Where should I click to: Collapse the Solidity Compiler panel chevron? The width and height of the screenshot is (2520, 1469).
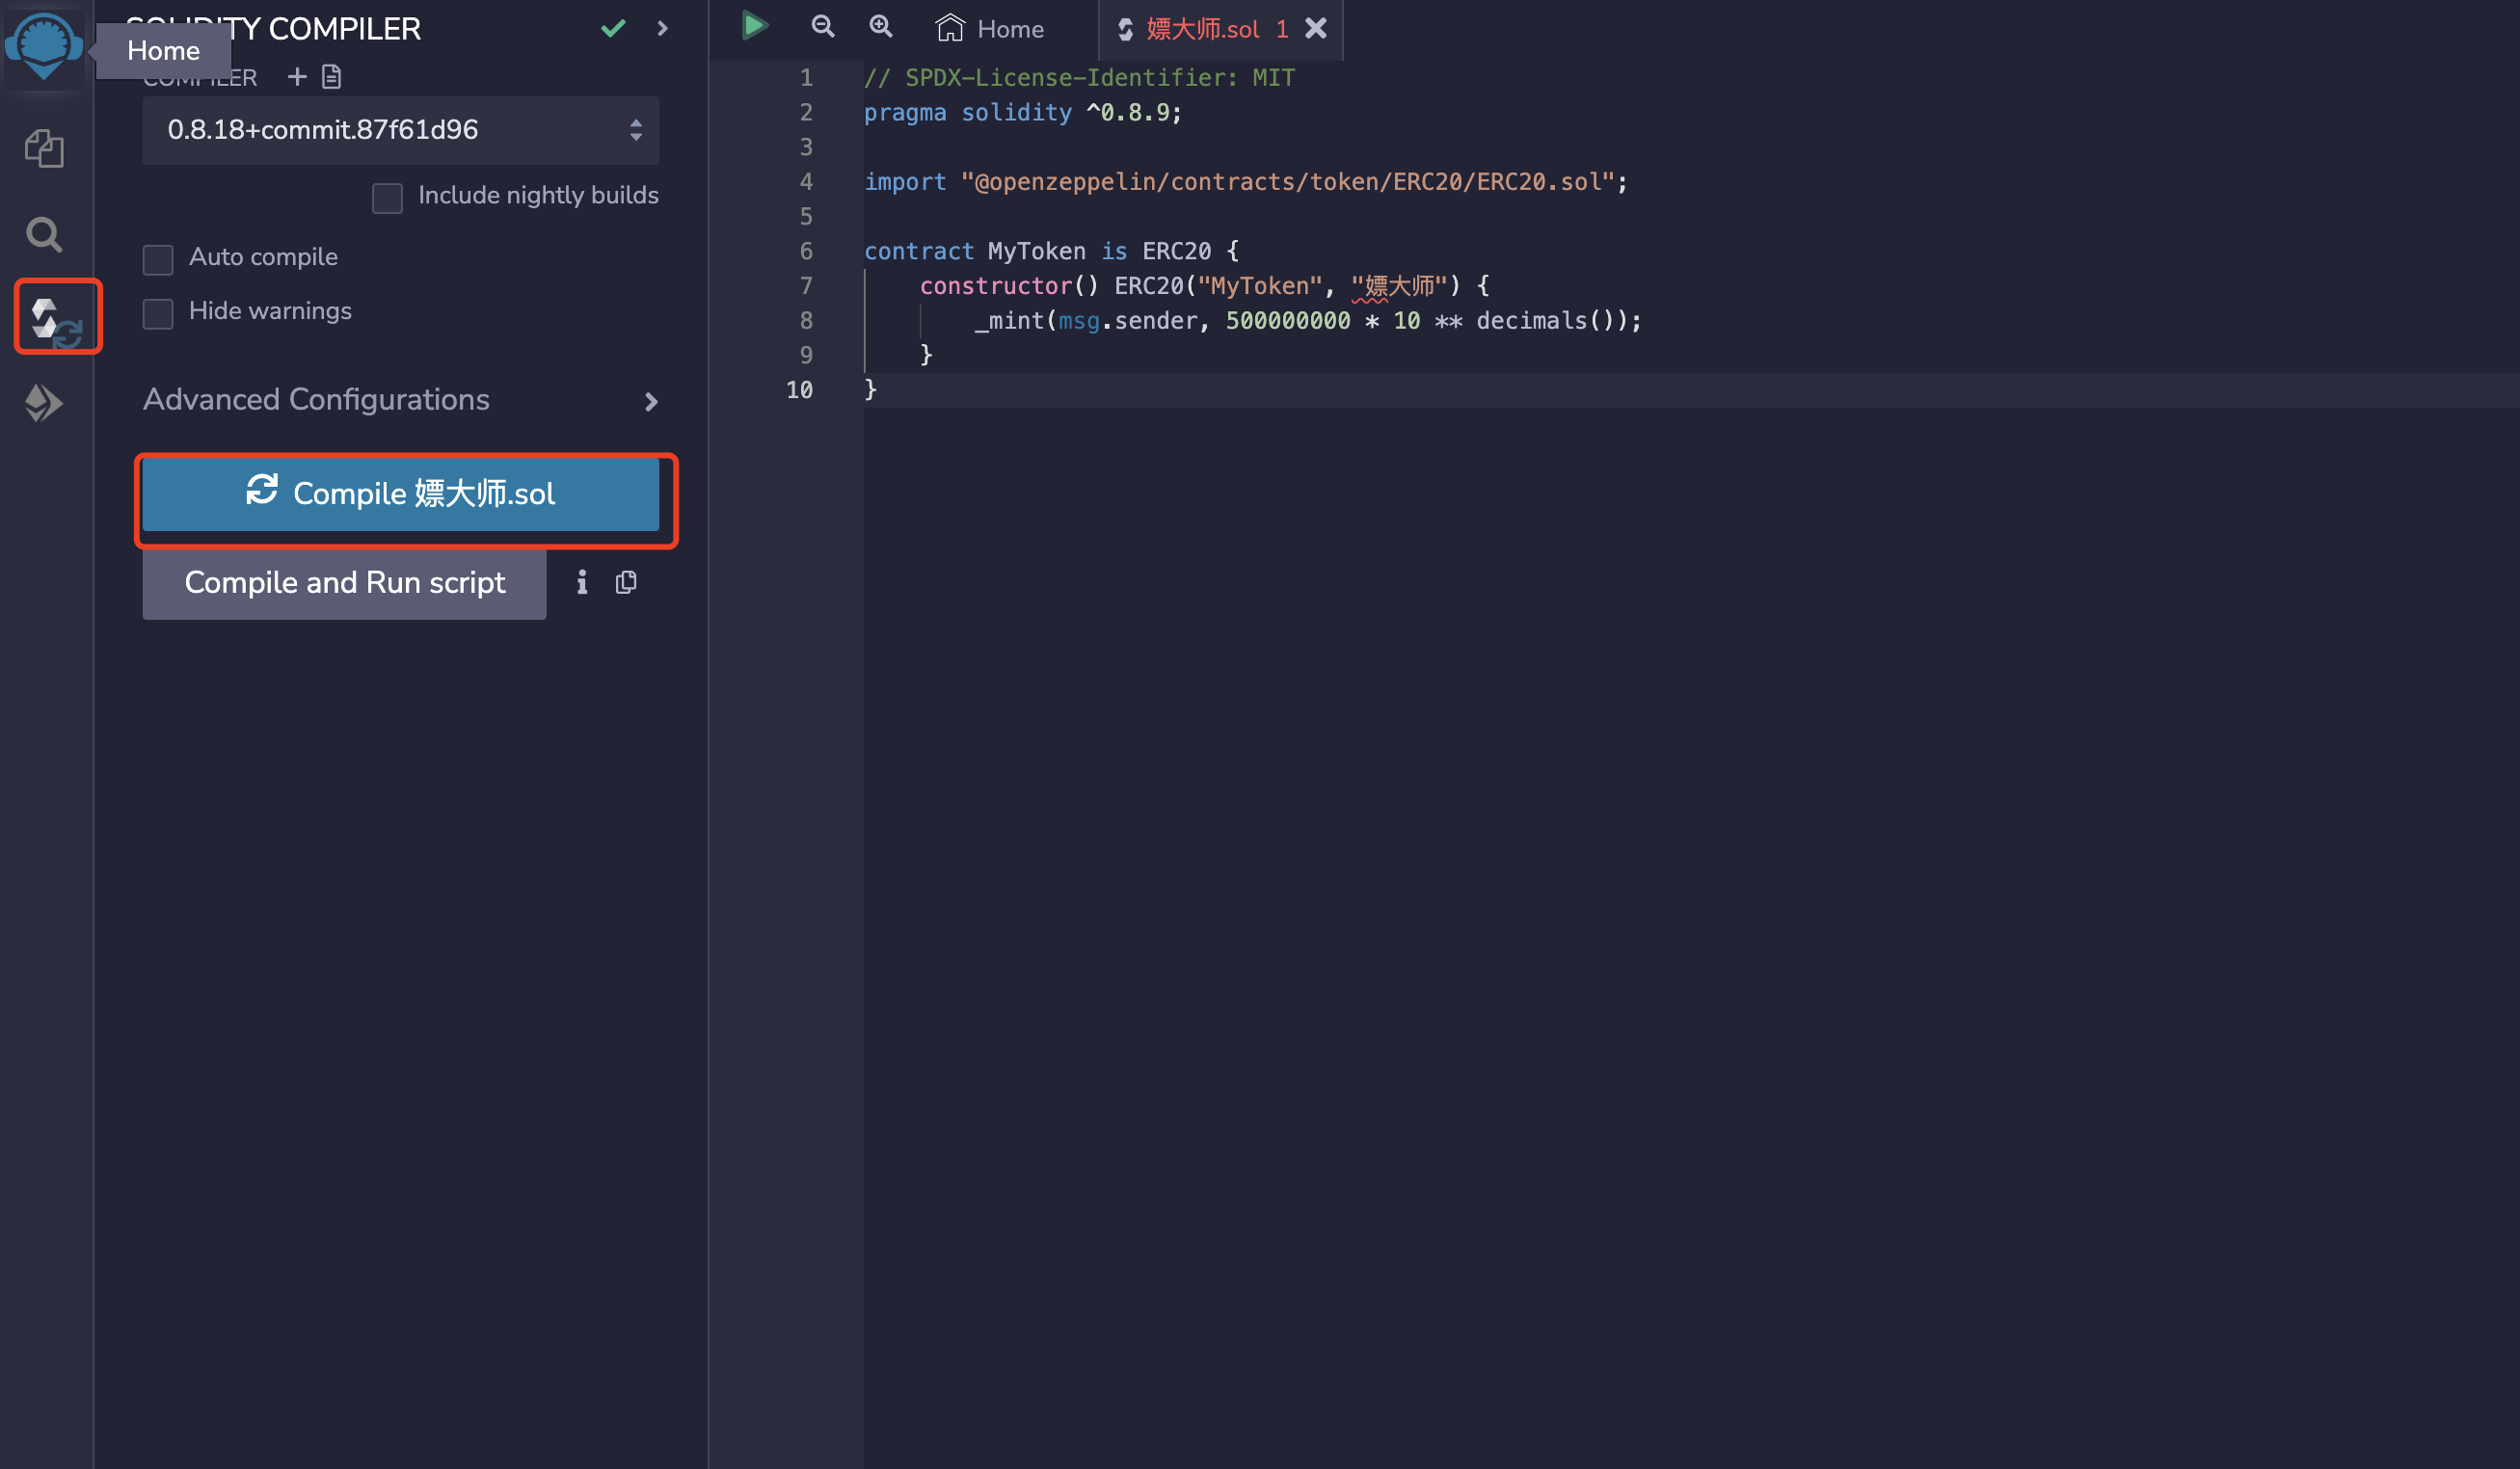tap(662, 28)
